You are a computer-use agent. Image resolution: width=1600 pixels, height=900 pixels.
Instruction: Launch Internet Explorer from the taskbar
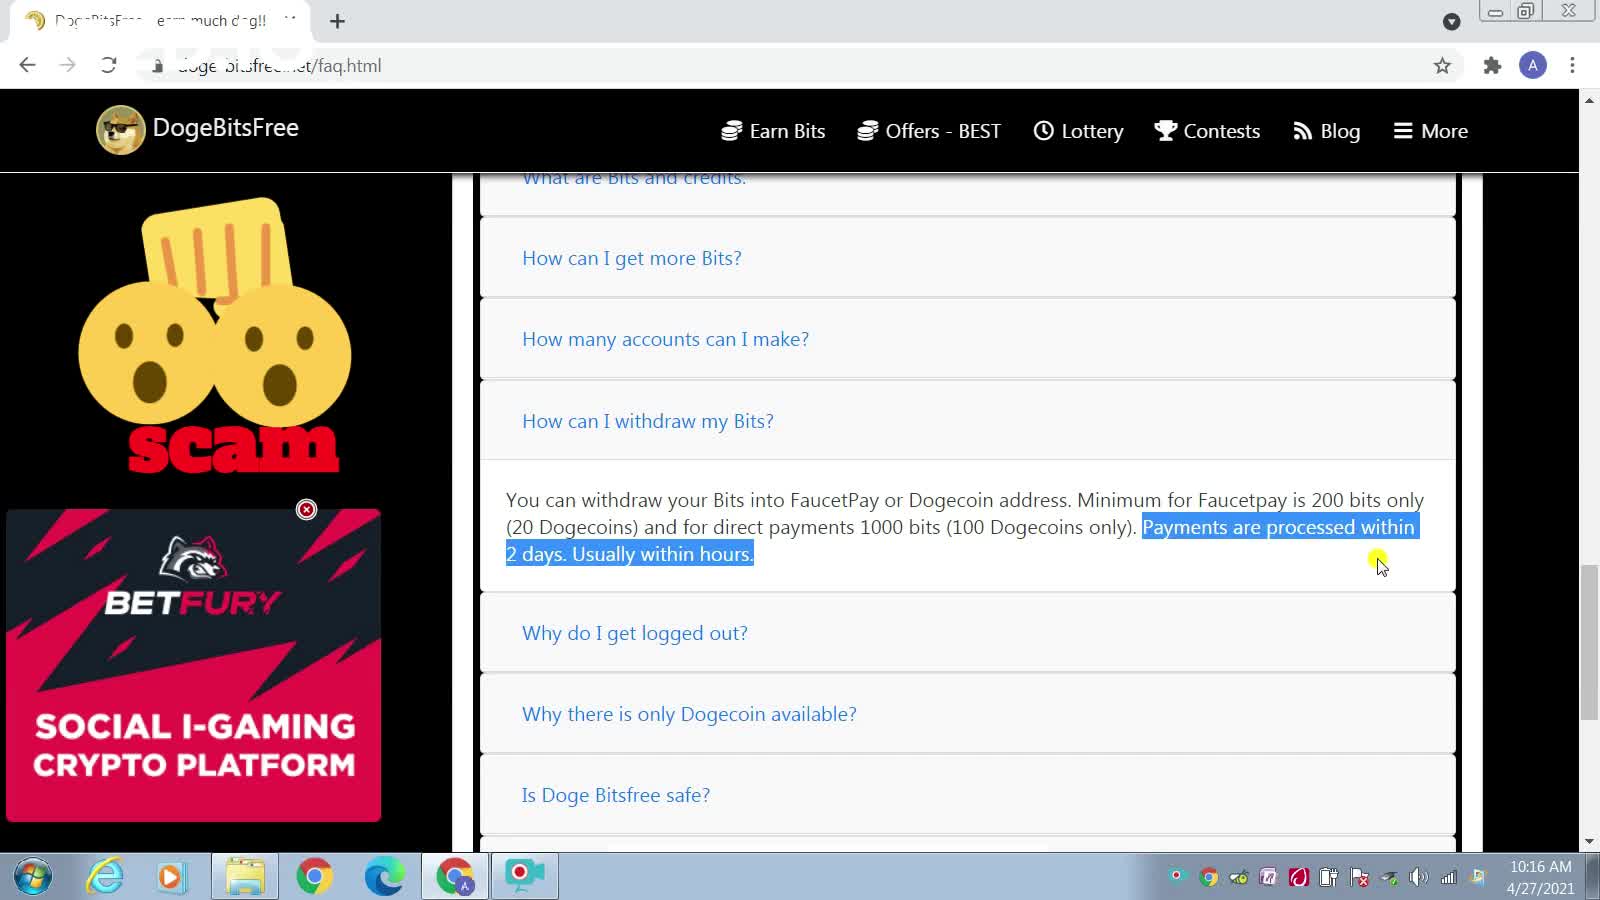click(x=105, y=877)
